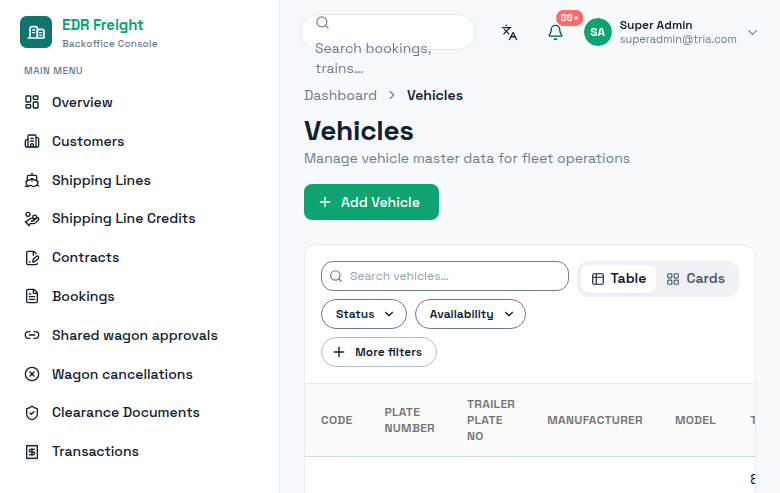The height and width of the screenshot is (493, 780).
Task: Sort by PLATE NUMBER column header
Action: (409, 420)
